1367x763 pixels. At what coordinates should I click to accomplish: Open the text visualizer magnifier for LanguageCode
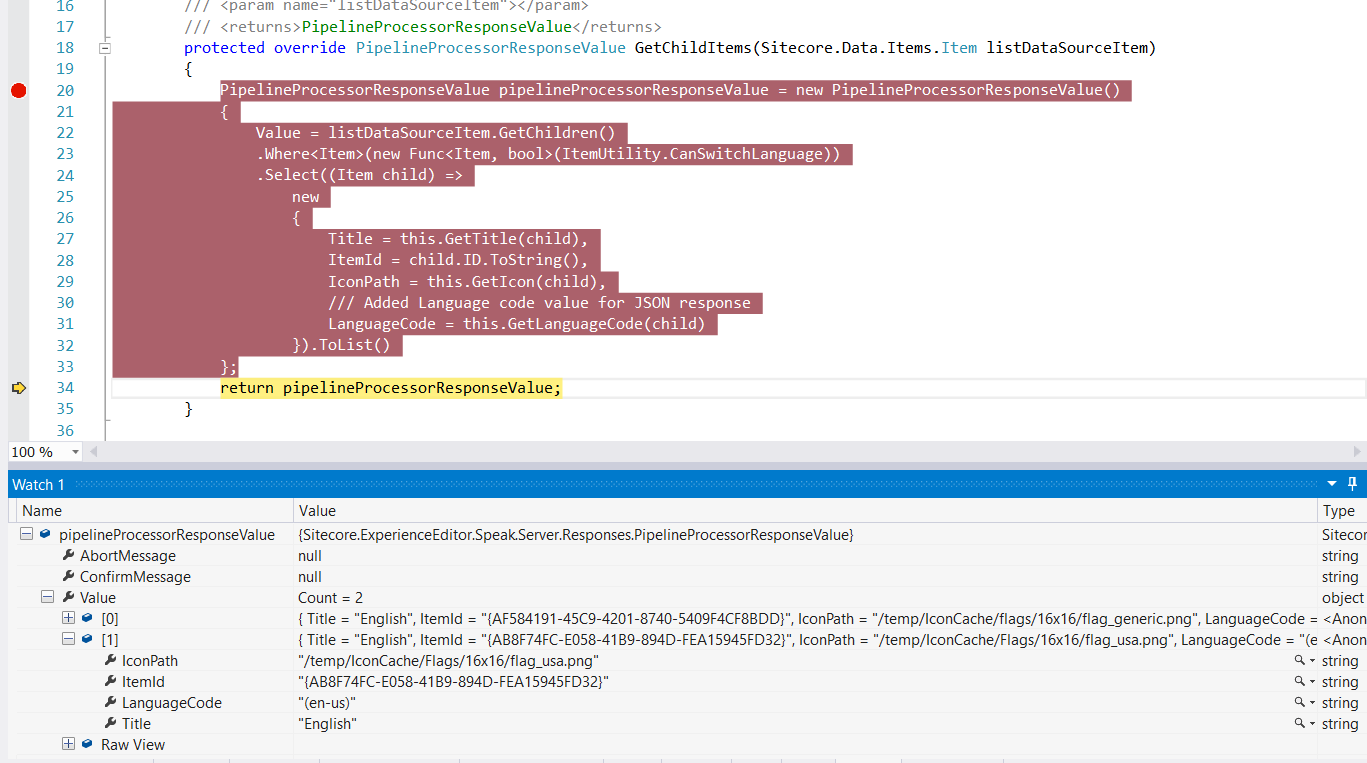tap(1300, 703)
